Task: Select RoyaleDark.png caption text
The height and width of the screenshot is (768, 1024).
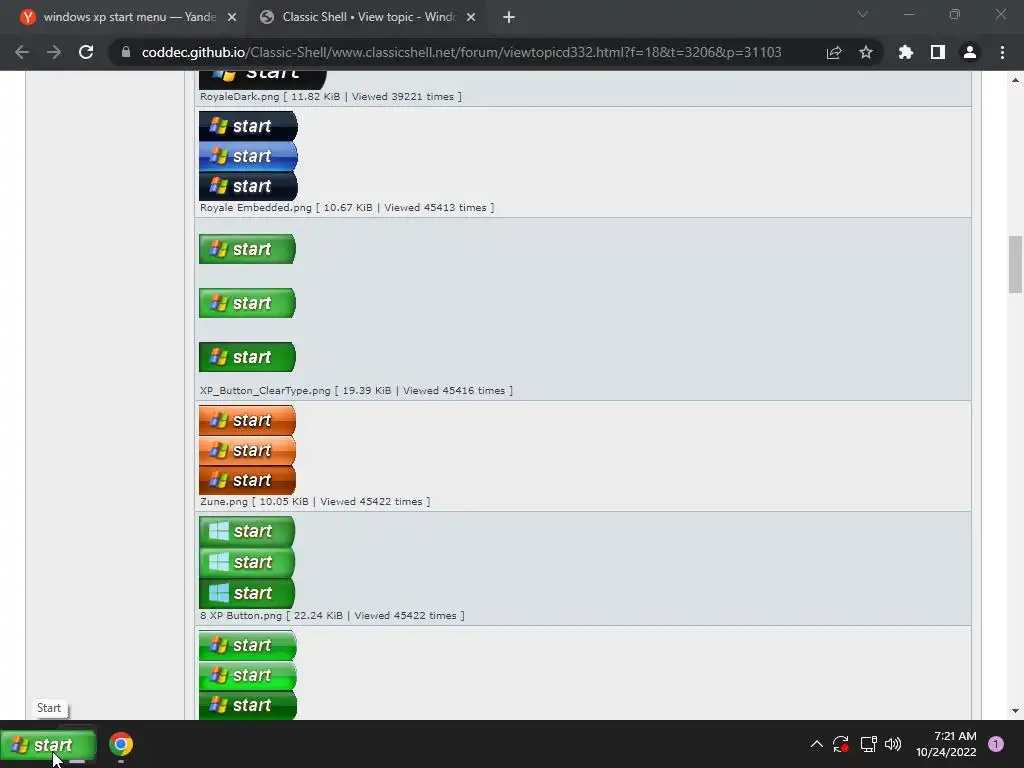Action: (x=330, y=97)
